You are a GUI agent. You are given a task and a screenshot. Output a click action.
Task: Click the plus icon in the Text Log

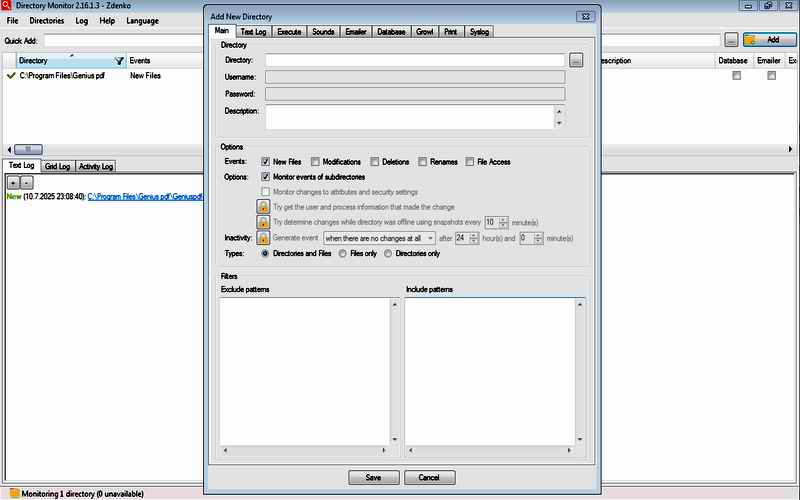13,183
